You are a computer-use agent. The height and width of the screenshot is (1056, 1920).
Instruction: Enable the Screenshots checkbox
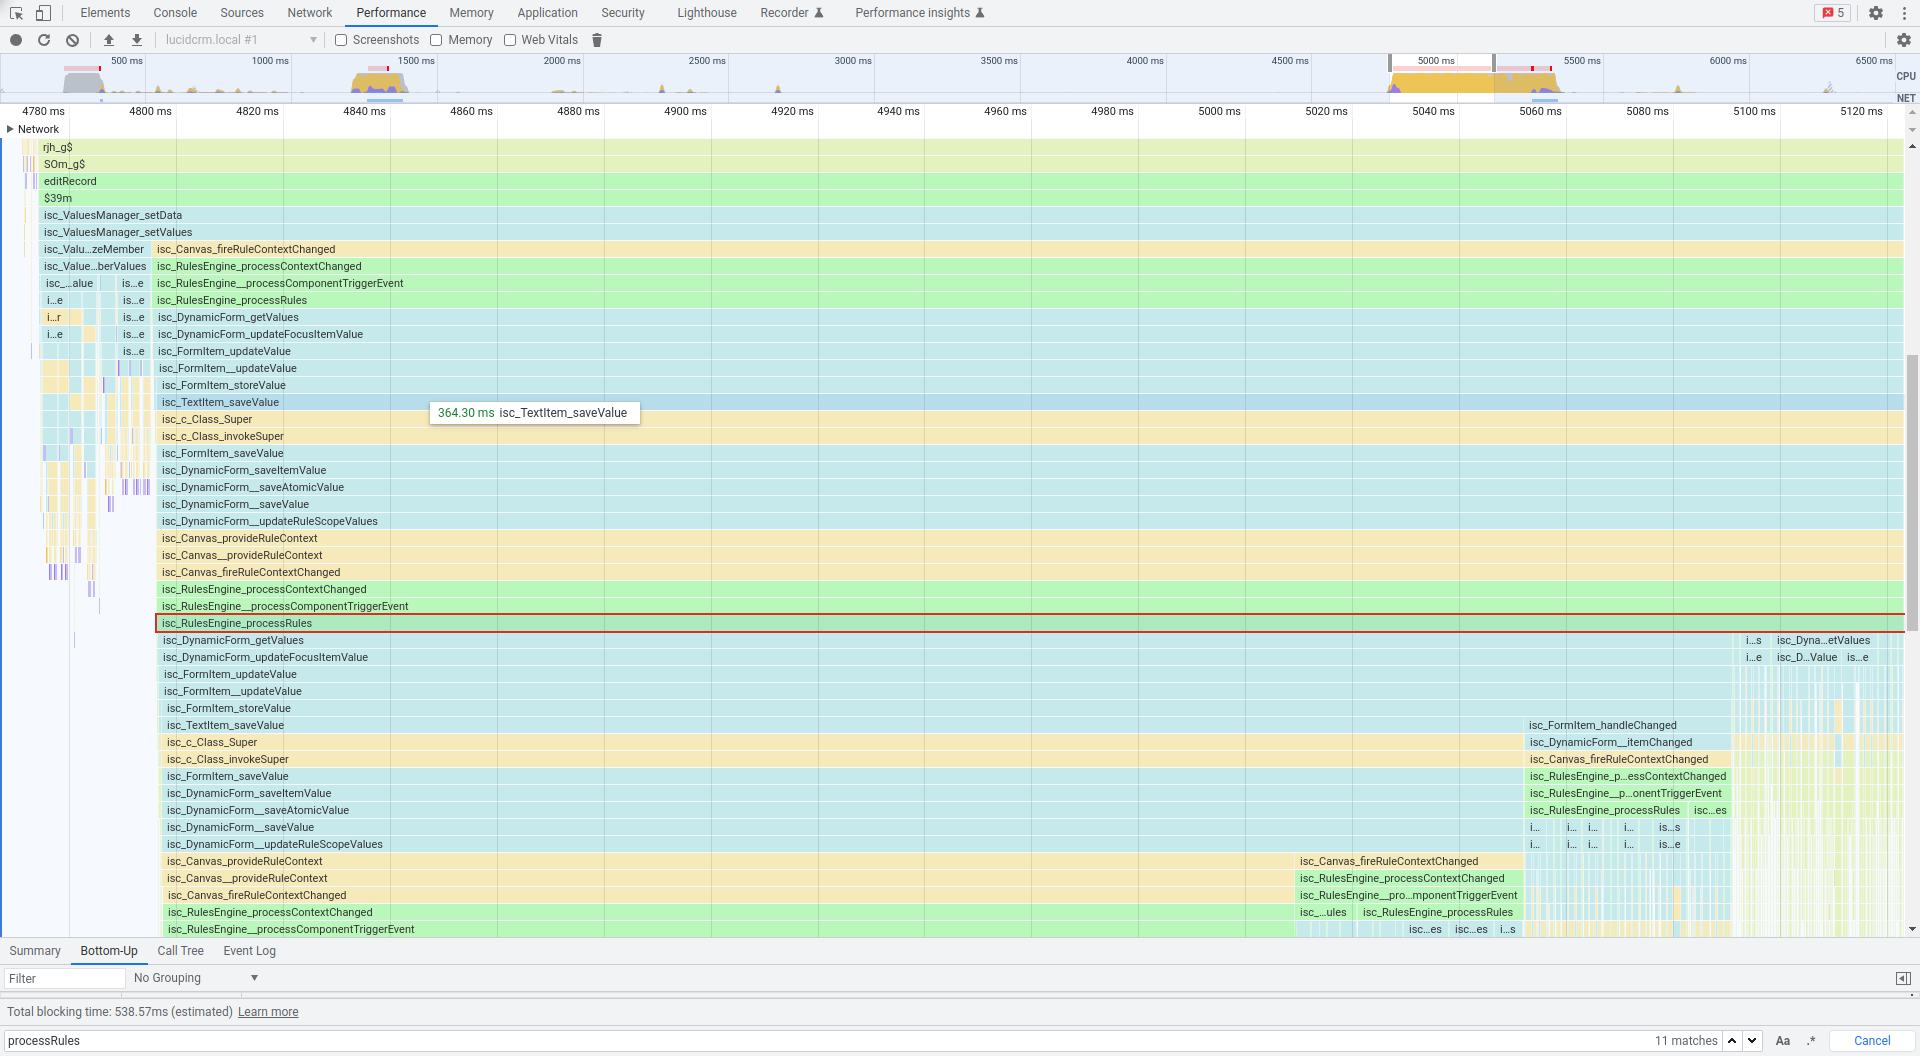[341, 40]
